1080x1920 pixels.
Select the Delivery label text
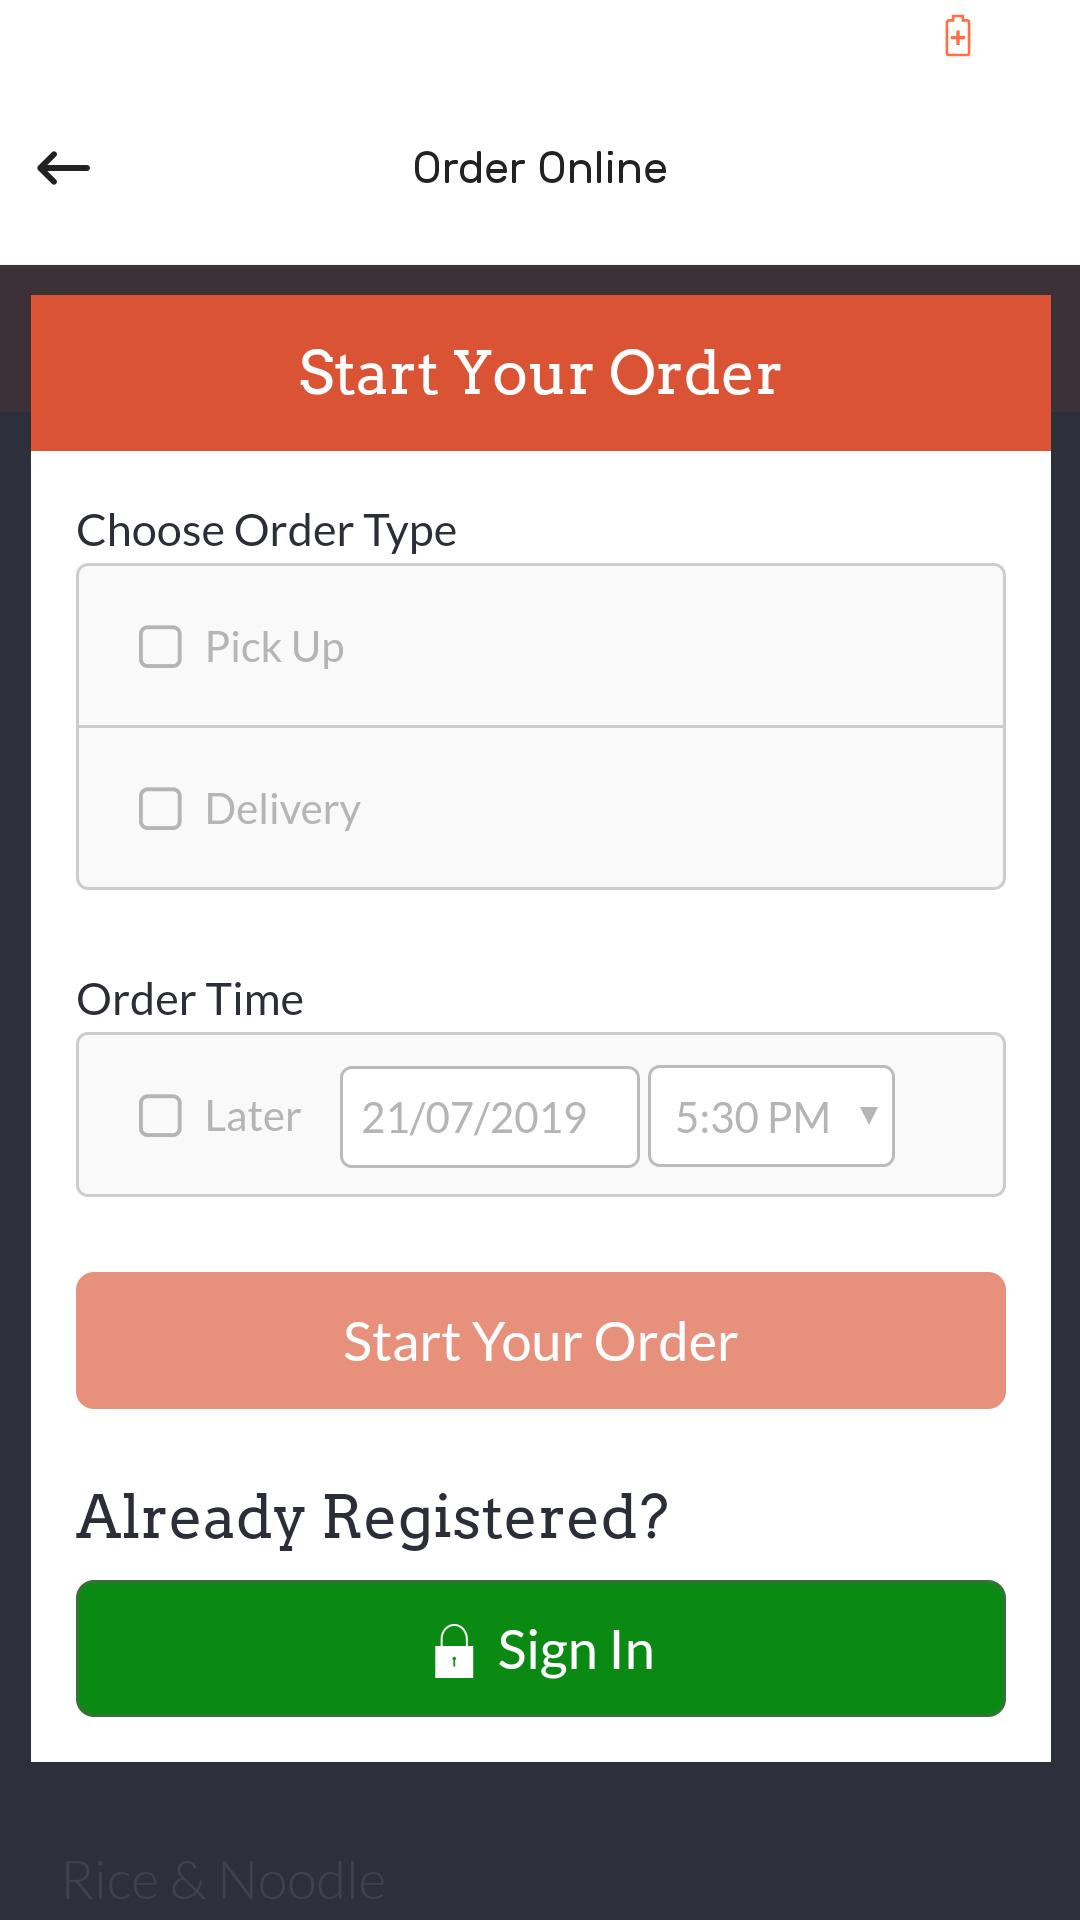click(x=283, y=809)
